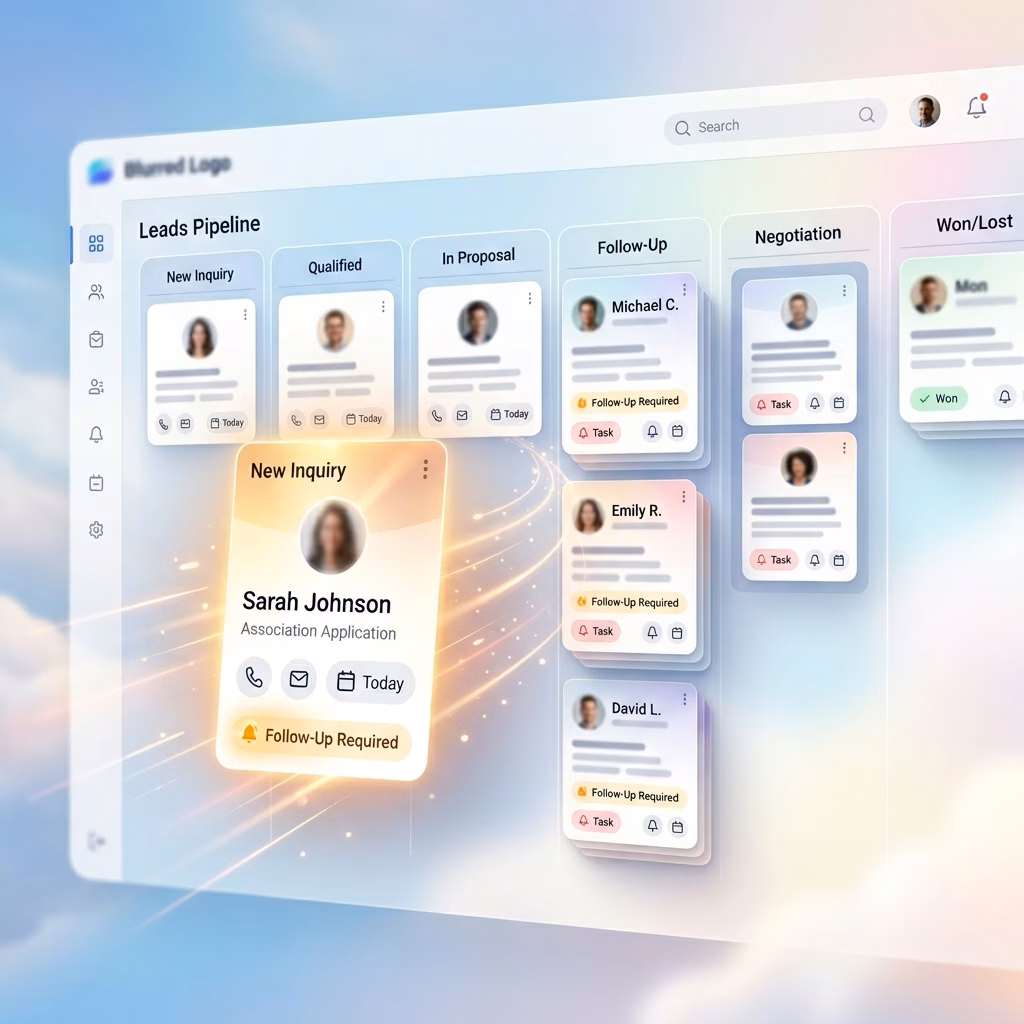Select the Negotiation column header

pos(798,234)
